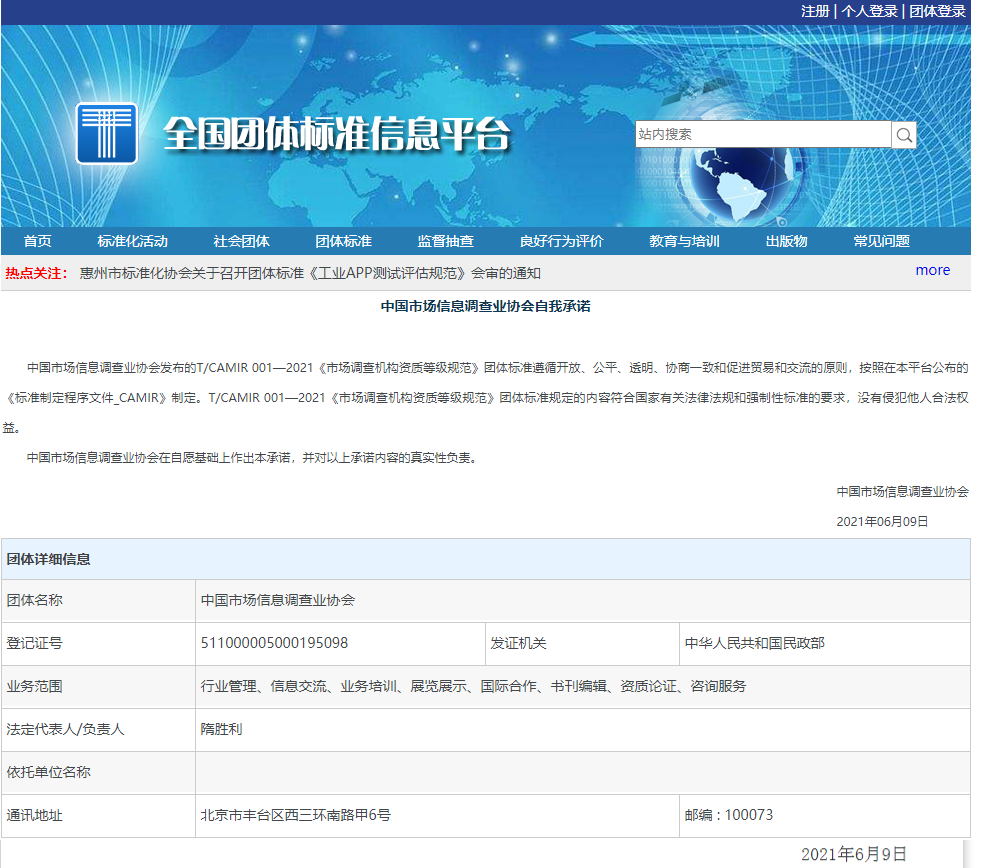Click the name 隋胜利
The width and height of the screenshot is (981, 868).
tap(221, 730)
